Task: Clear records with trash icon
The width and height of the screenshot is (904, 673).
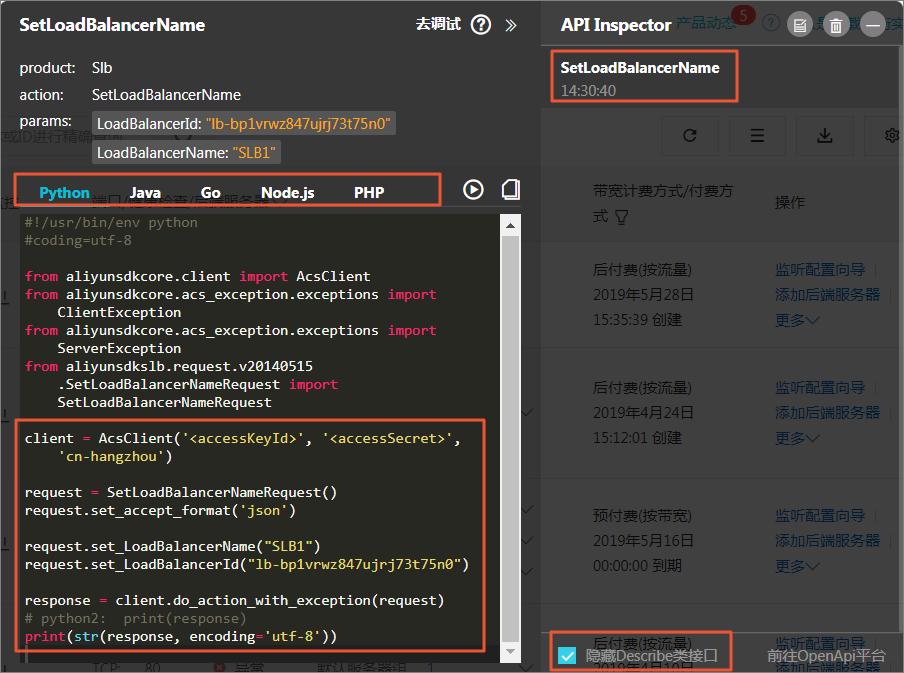Action: coord(836,25)
